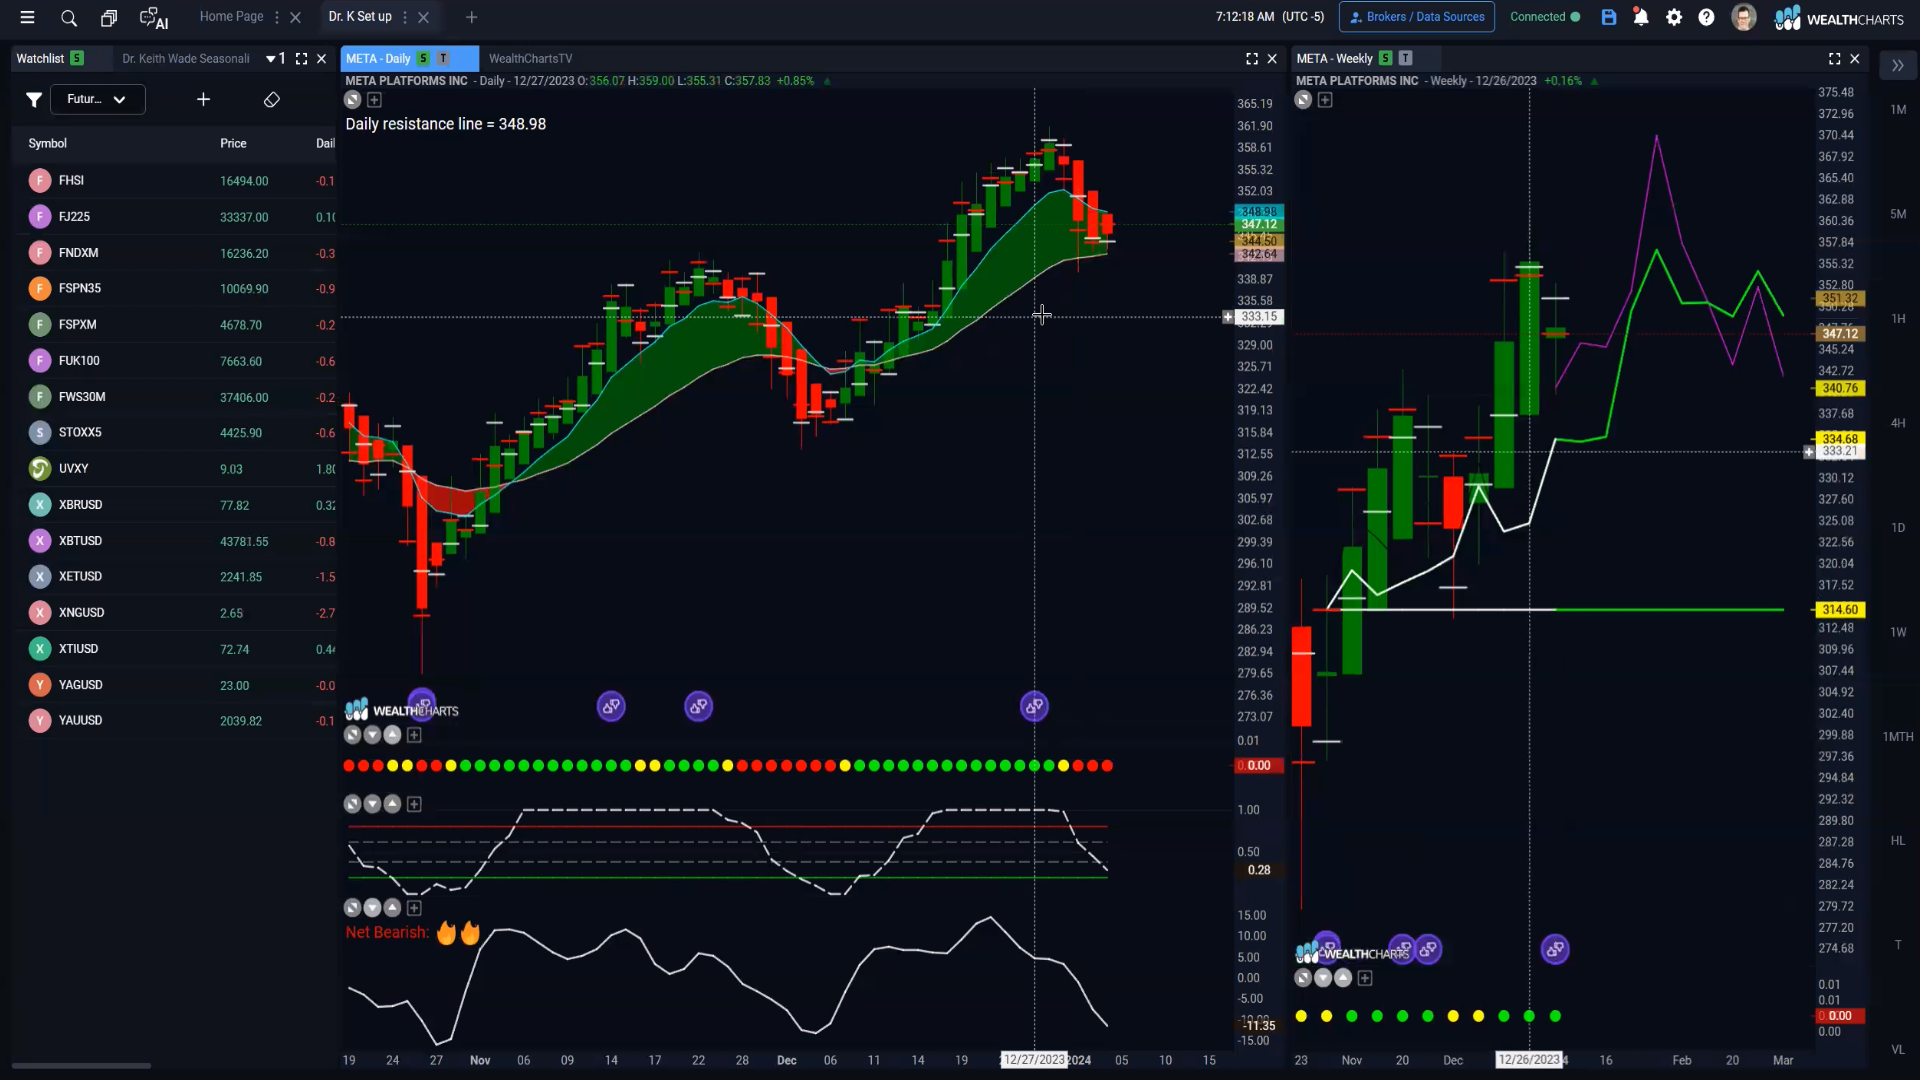
Task: Move the dashed-line oscillator panel up
Action: 392,804
